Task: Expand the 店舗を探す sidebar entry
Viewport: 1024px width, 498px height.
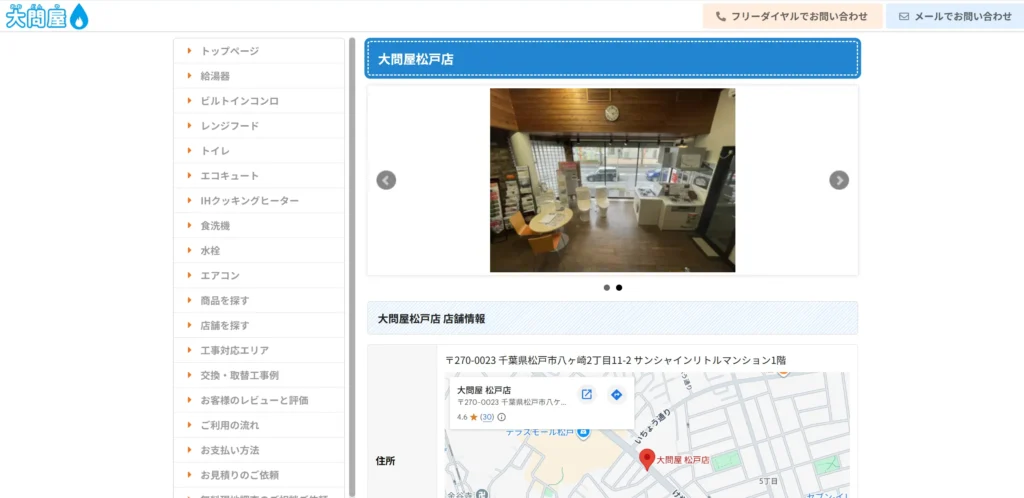Action: click(x=225, y=325)
